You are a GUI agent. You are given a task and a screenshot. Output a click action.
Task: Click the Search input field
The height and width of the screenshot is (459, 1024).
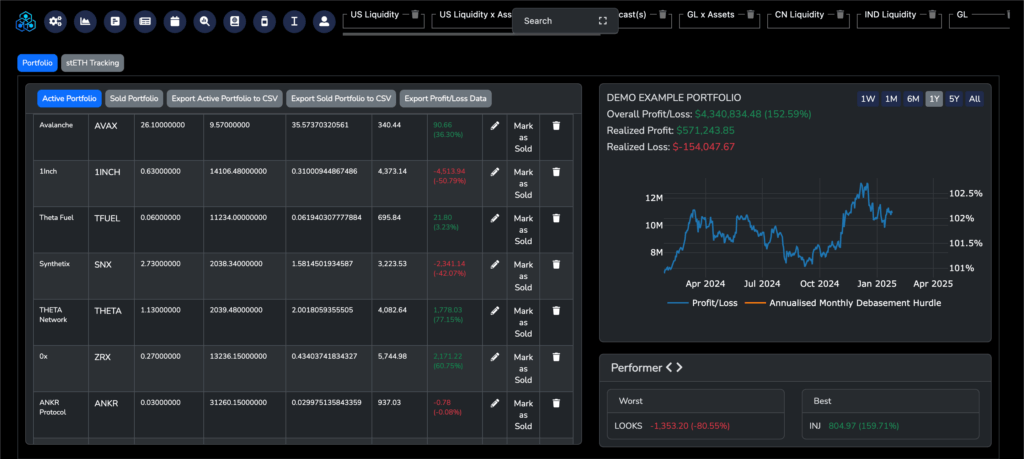pyautogui.click(x=555, y=21)
